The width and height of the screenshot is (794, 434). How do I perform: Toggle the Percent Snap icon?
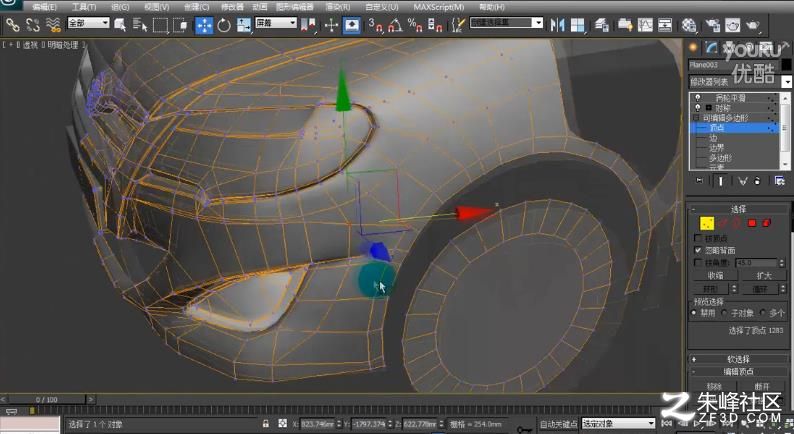pyautogui.click(x=415, y=25)
